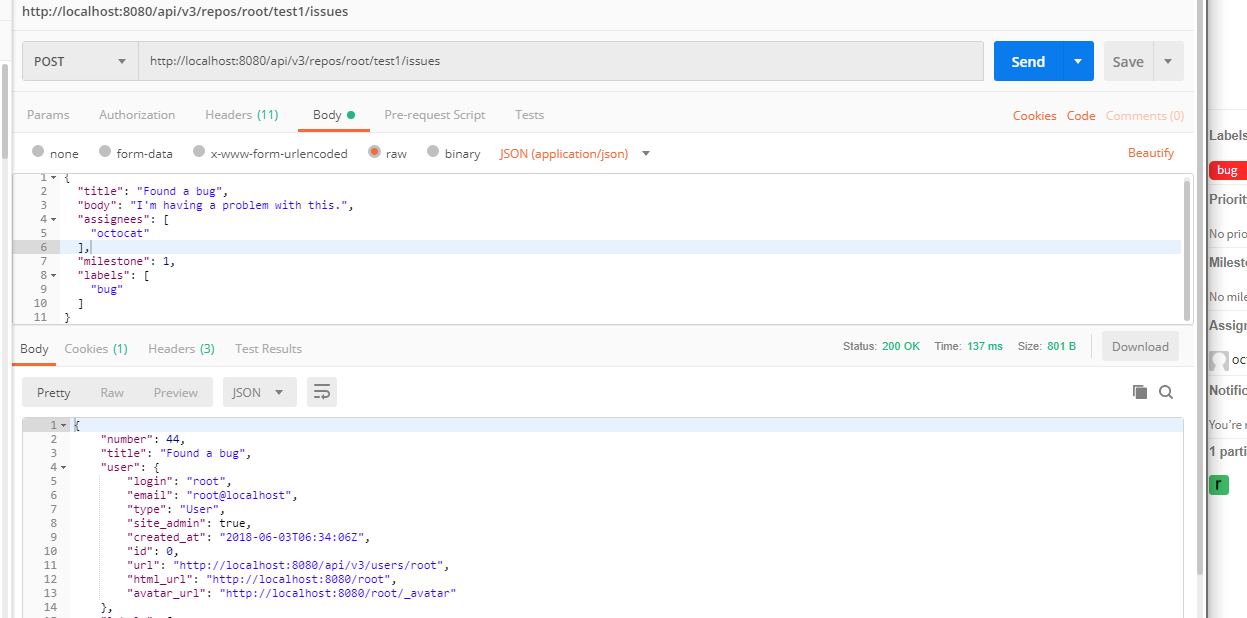Image resolution: width=1247 pixels, height=618 pixels.
Task: Select the request Body tab
Action: [334, 115]
